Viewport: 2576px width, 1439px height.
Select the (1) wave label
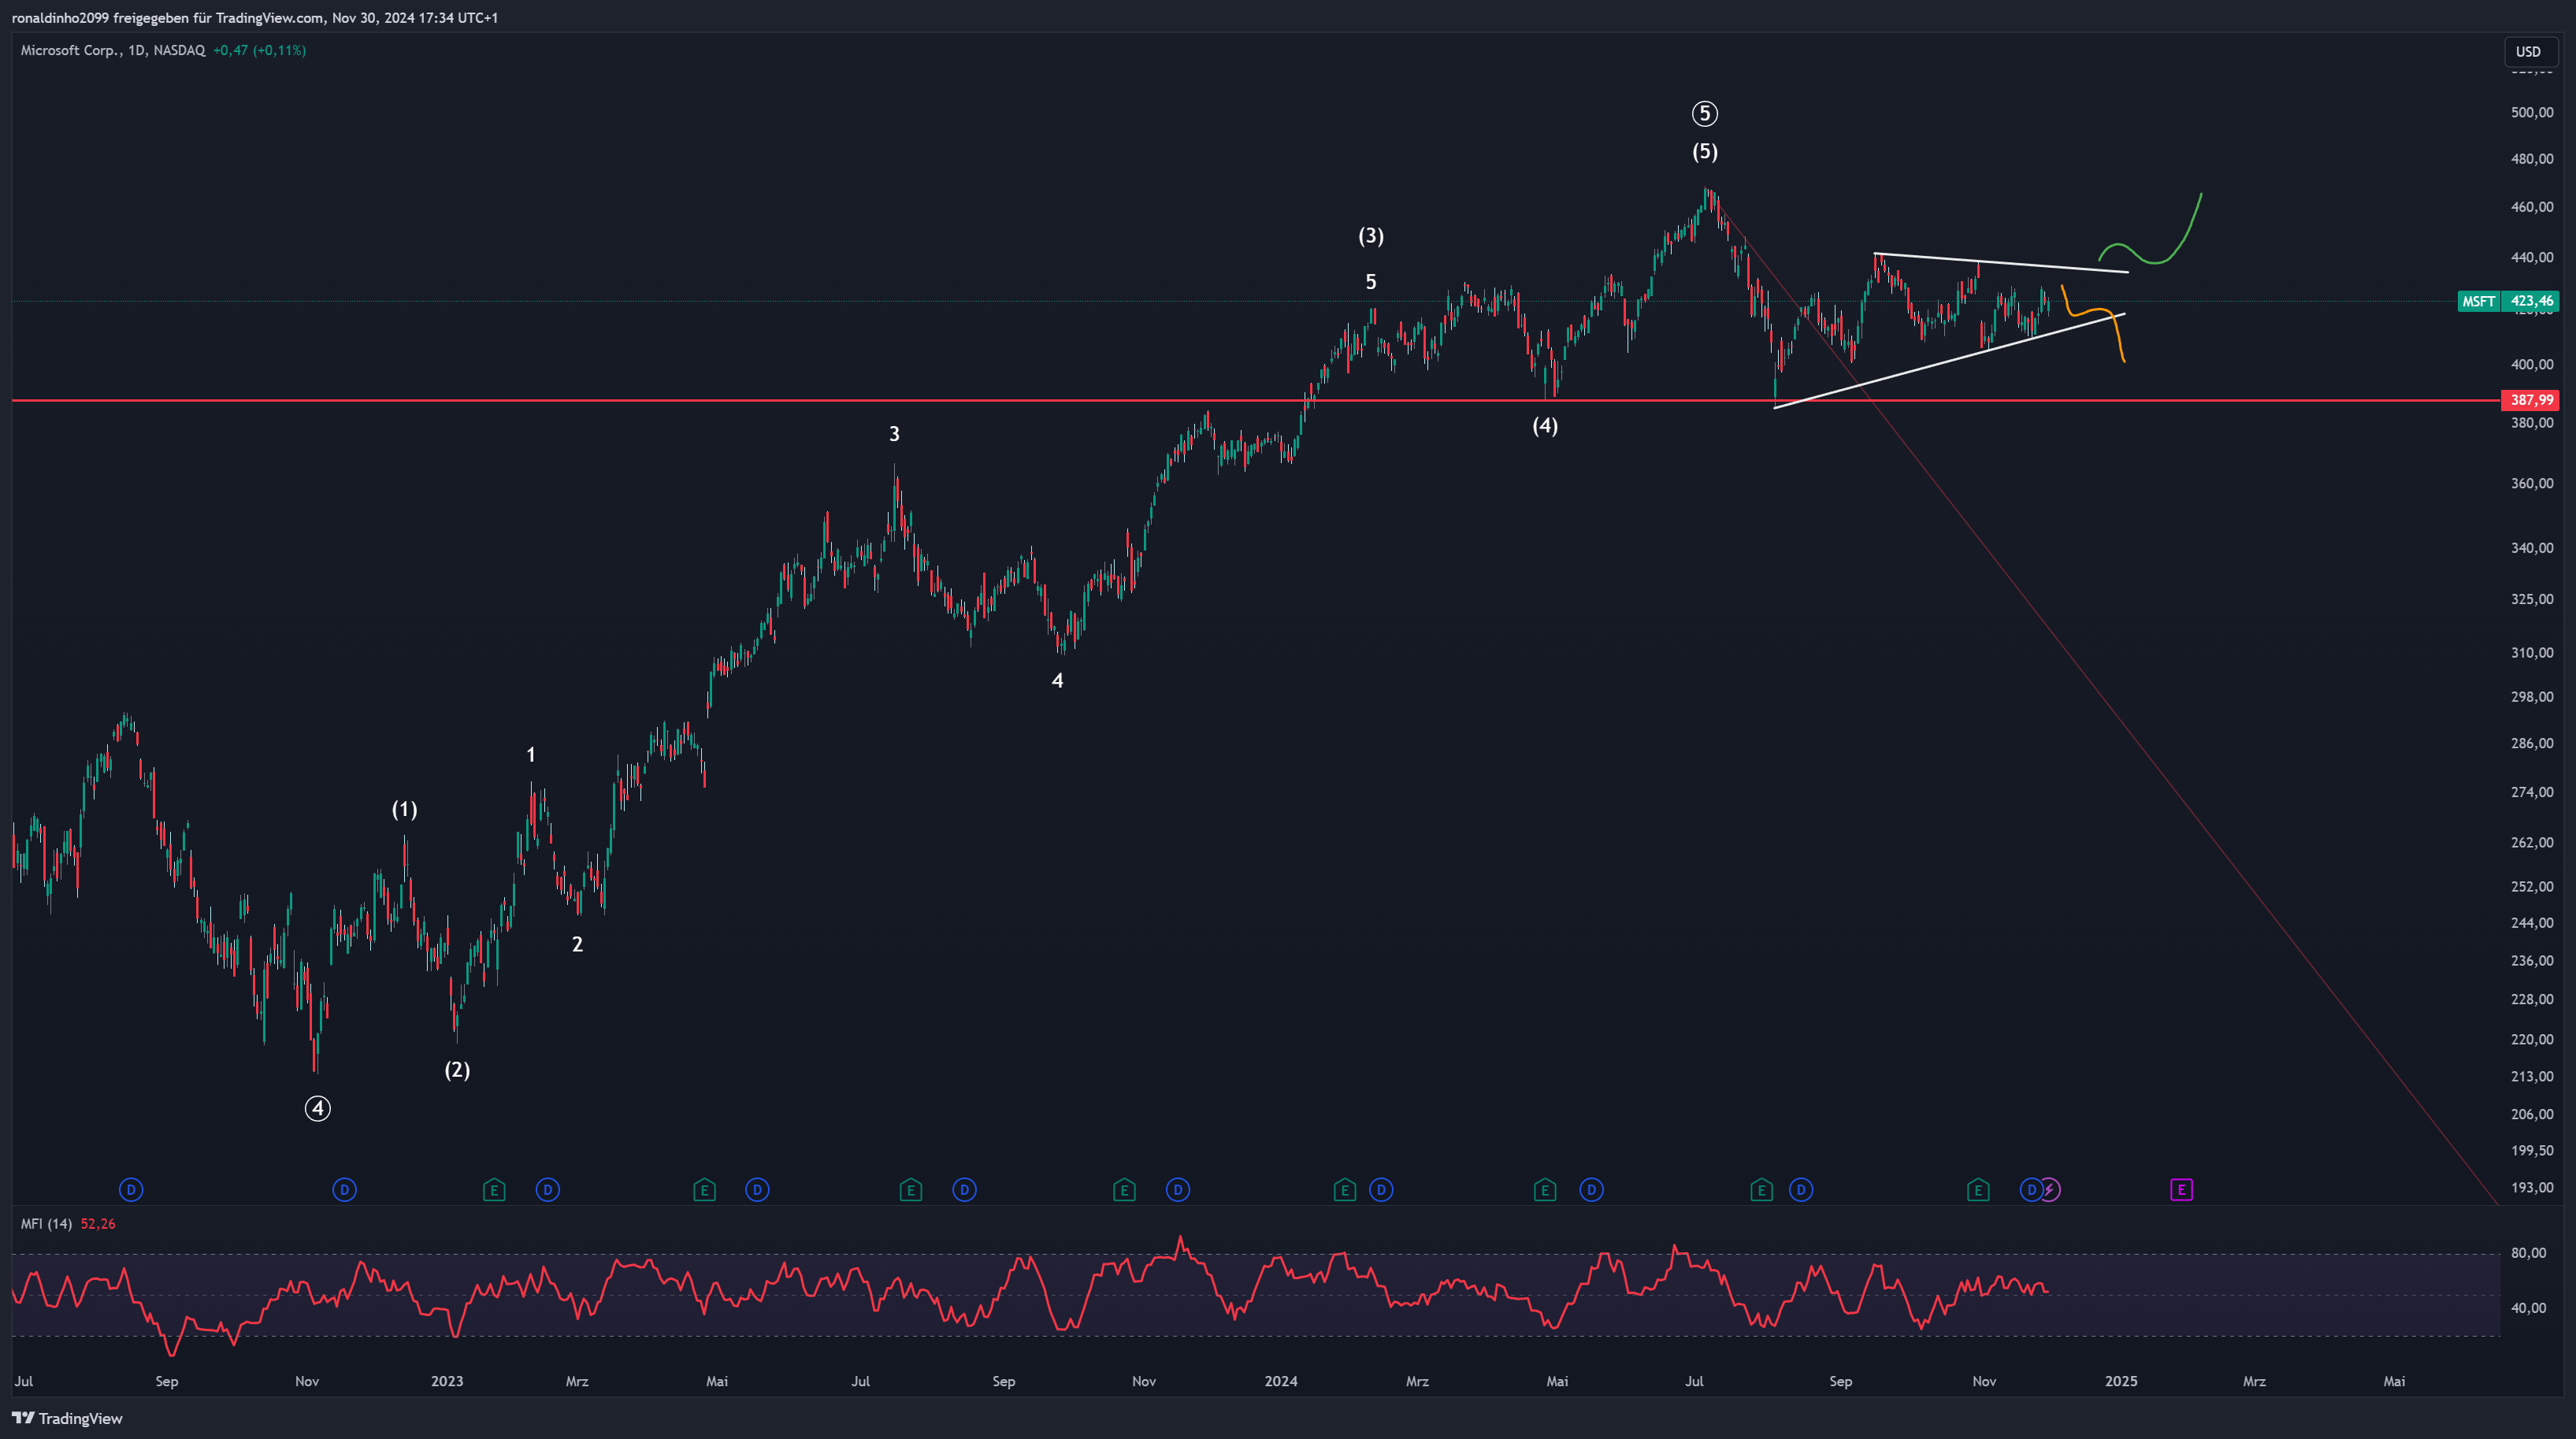click(x=405, y=810)
